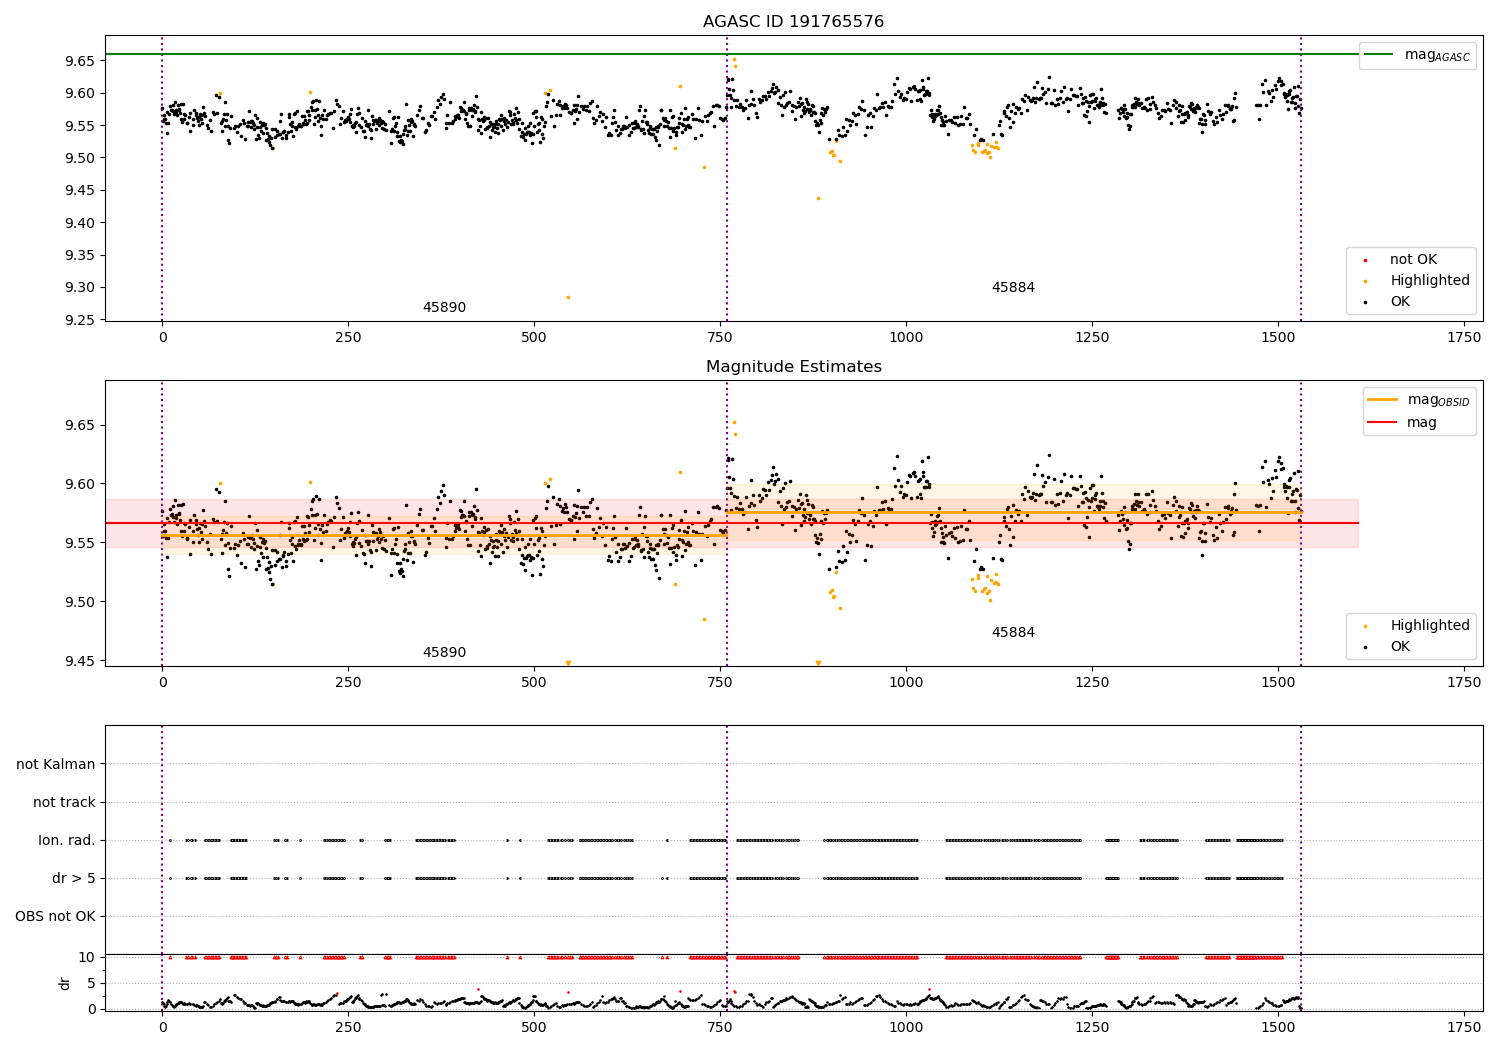Screen dimensions: 1500x1050
Task: Click the orange line sample beside mag OBSID
Action: (x=1383, y=400)
